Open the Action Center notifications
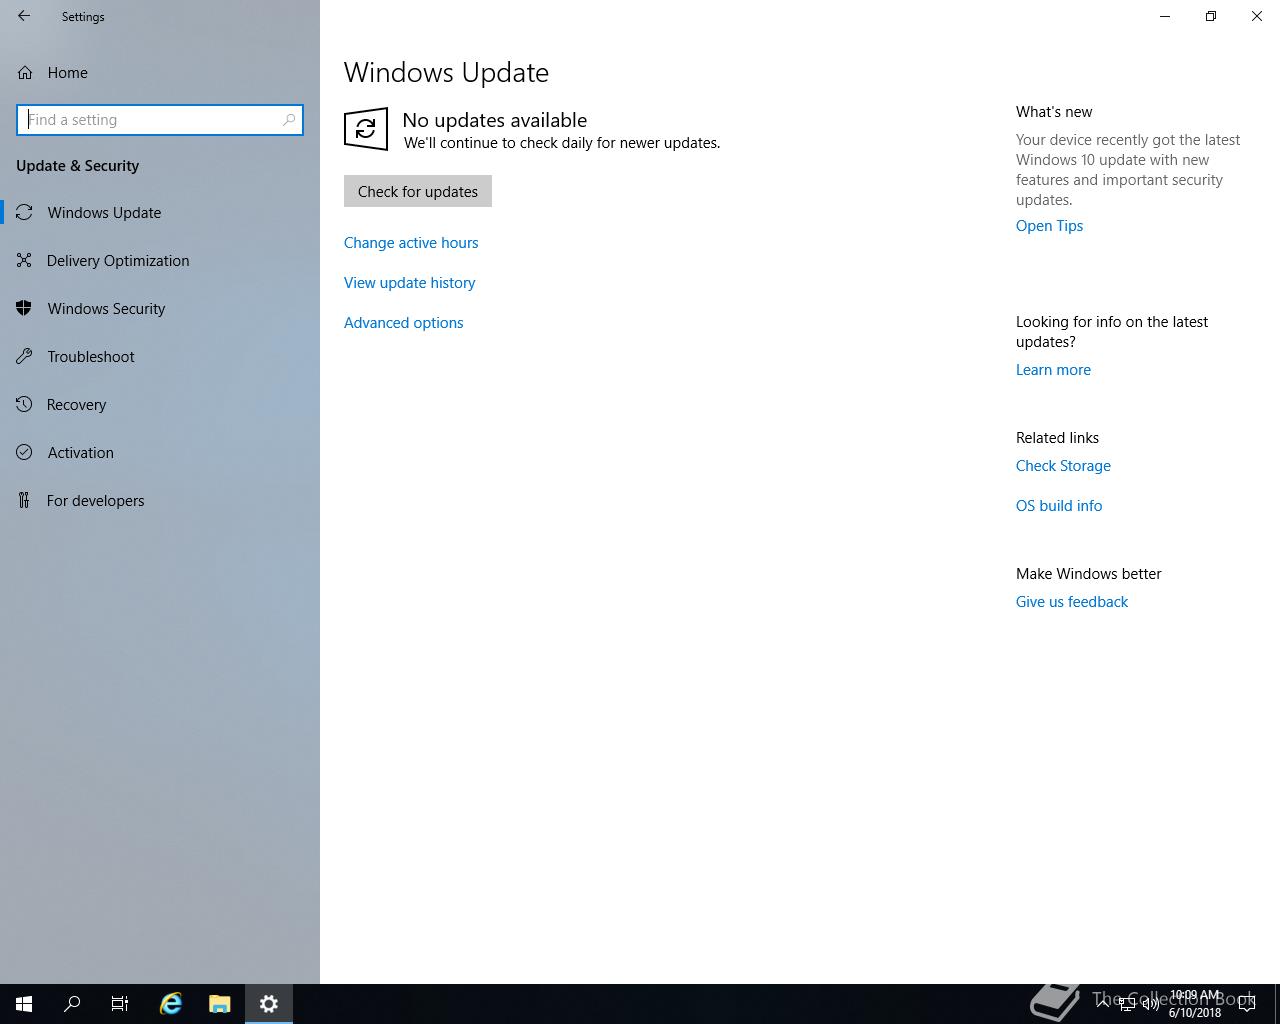Viewport: 1280px width, 1024px height. click(1248, 1004)
